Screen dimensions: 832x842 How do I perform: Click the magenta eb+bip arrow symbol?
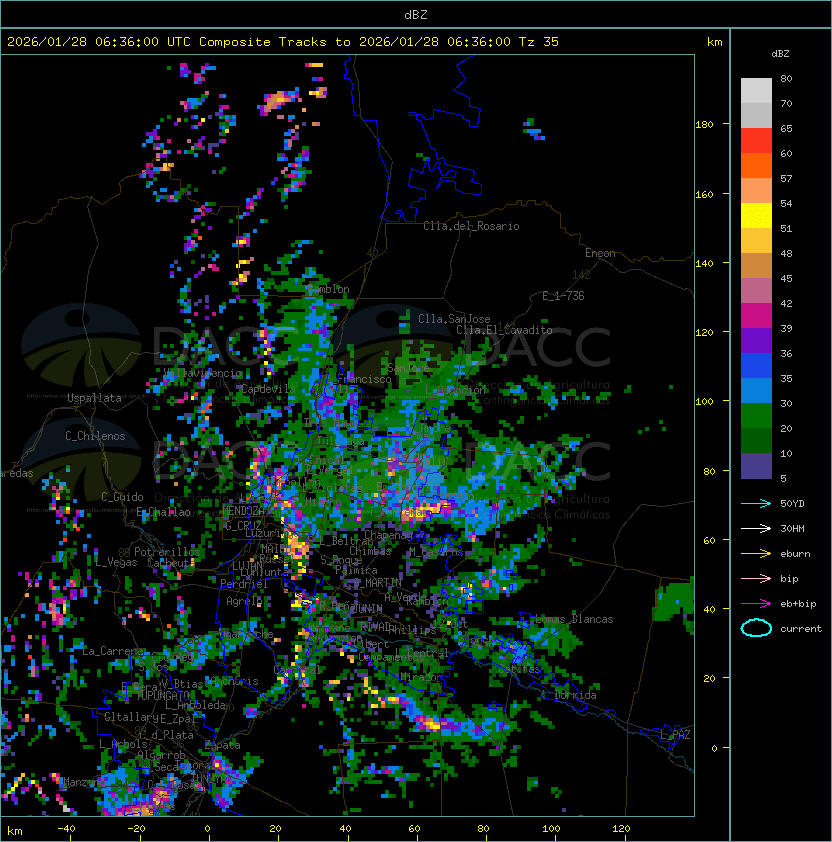(x=756, y=604)
